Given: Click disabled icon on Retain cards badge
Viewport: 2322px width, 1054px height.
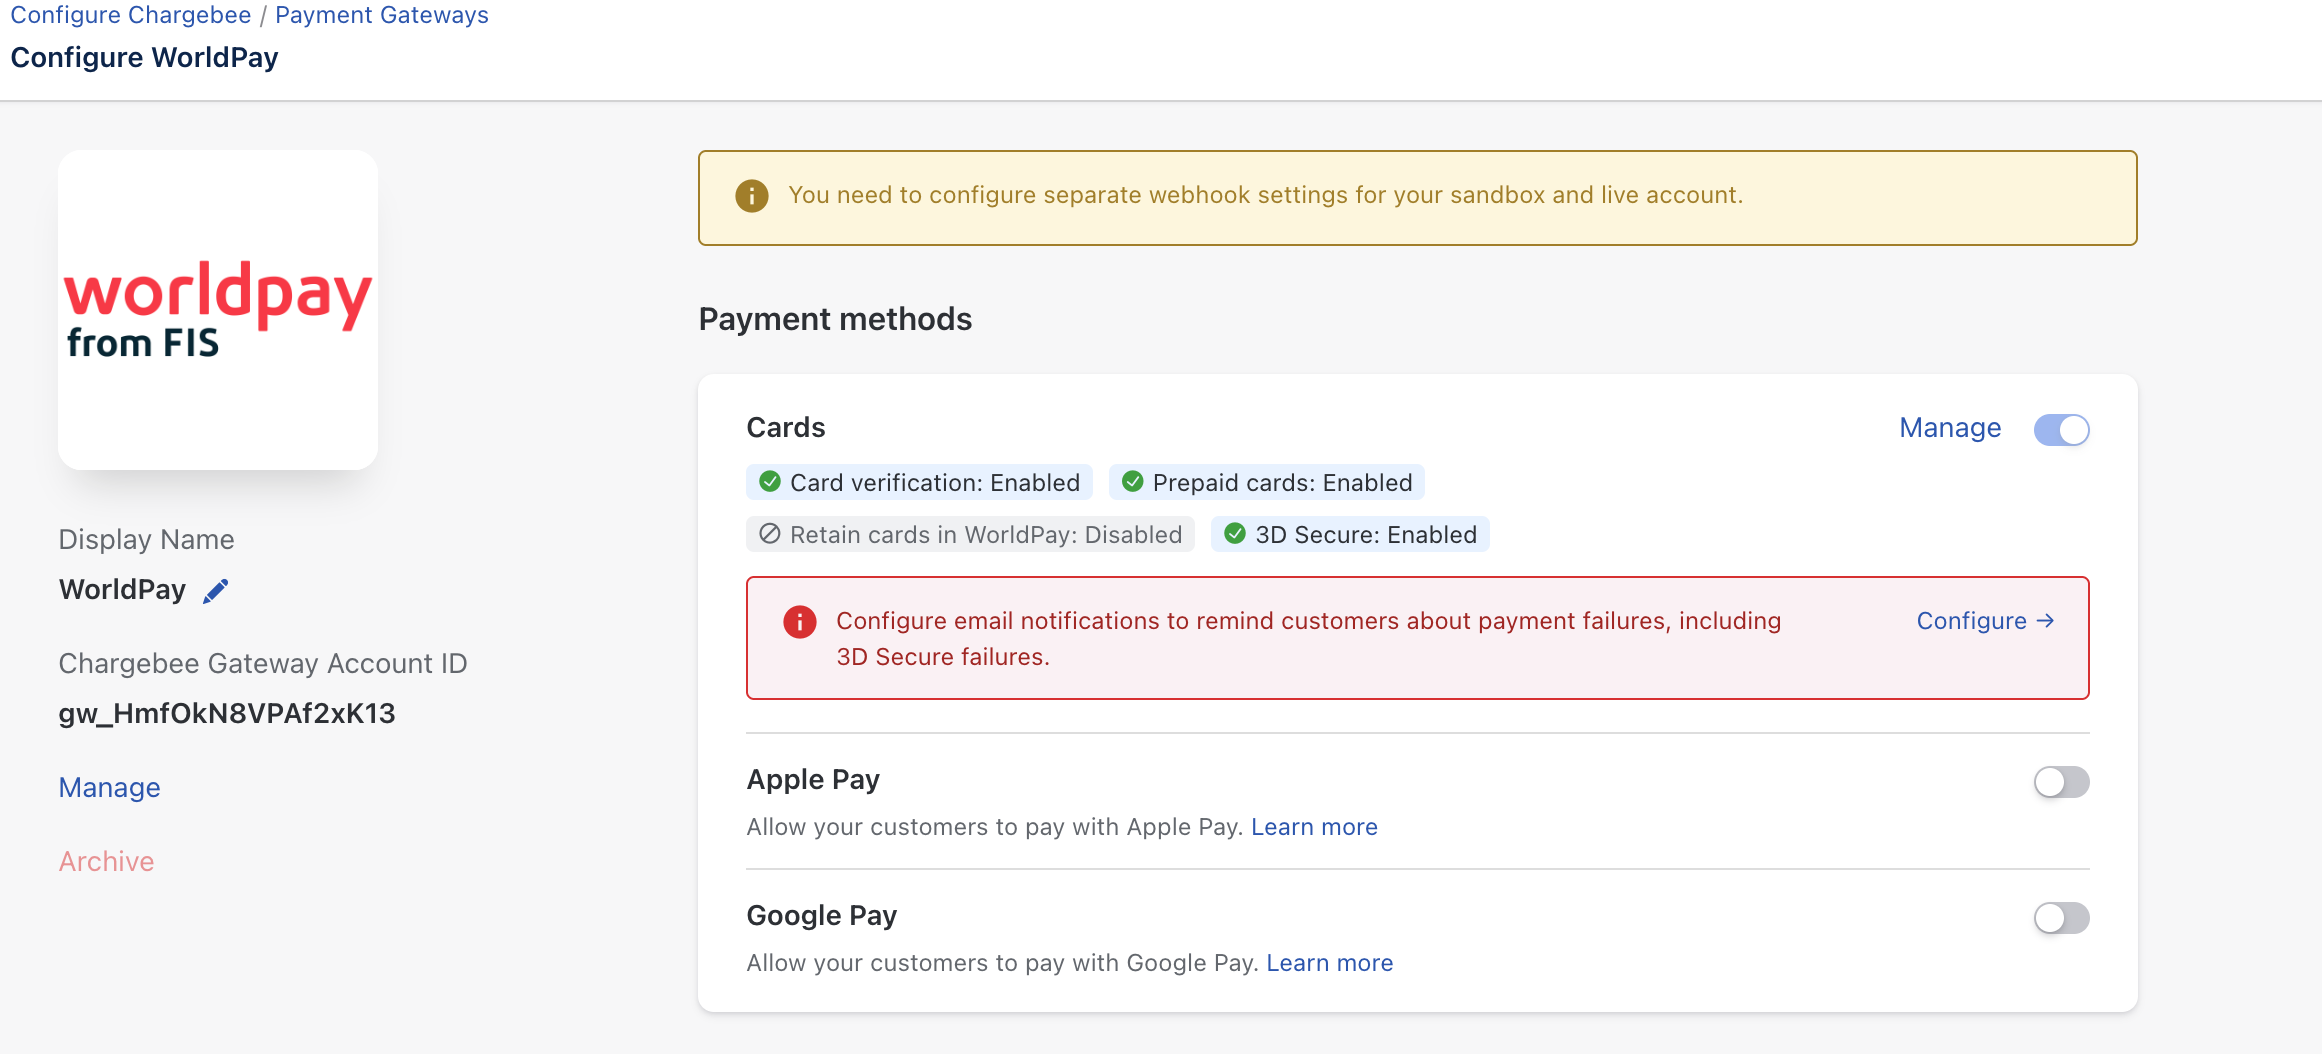Looking at the screenshot, I should point(770,534).
